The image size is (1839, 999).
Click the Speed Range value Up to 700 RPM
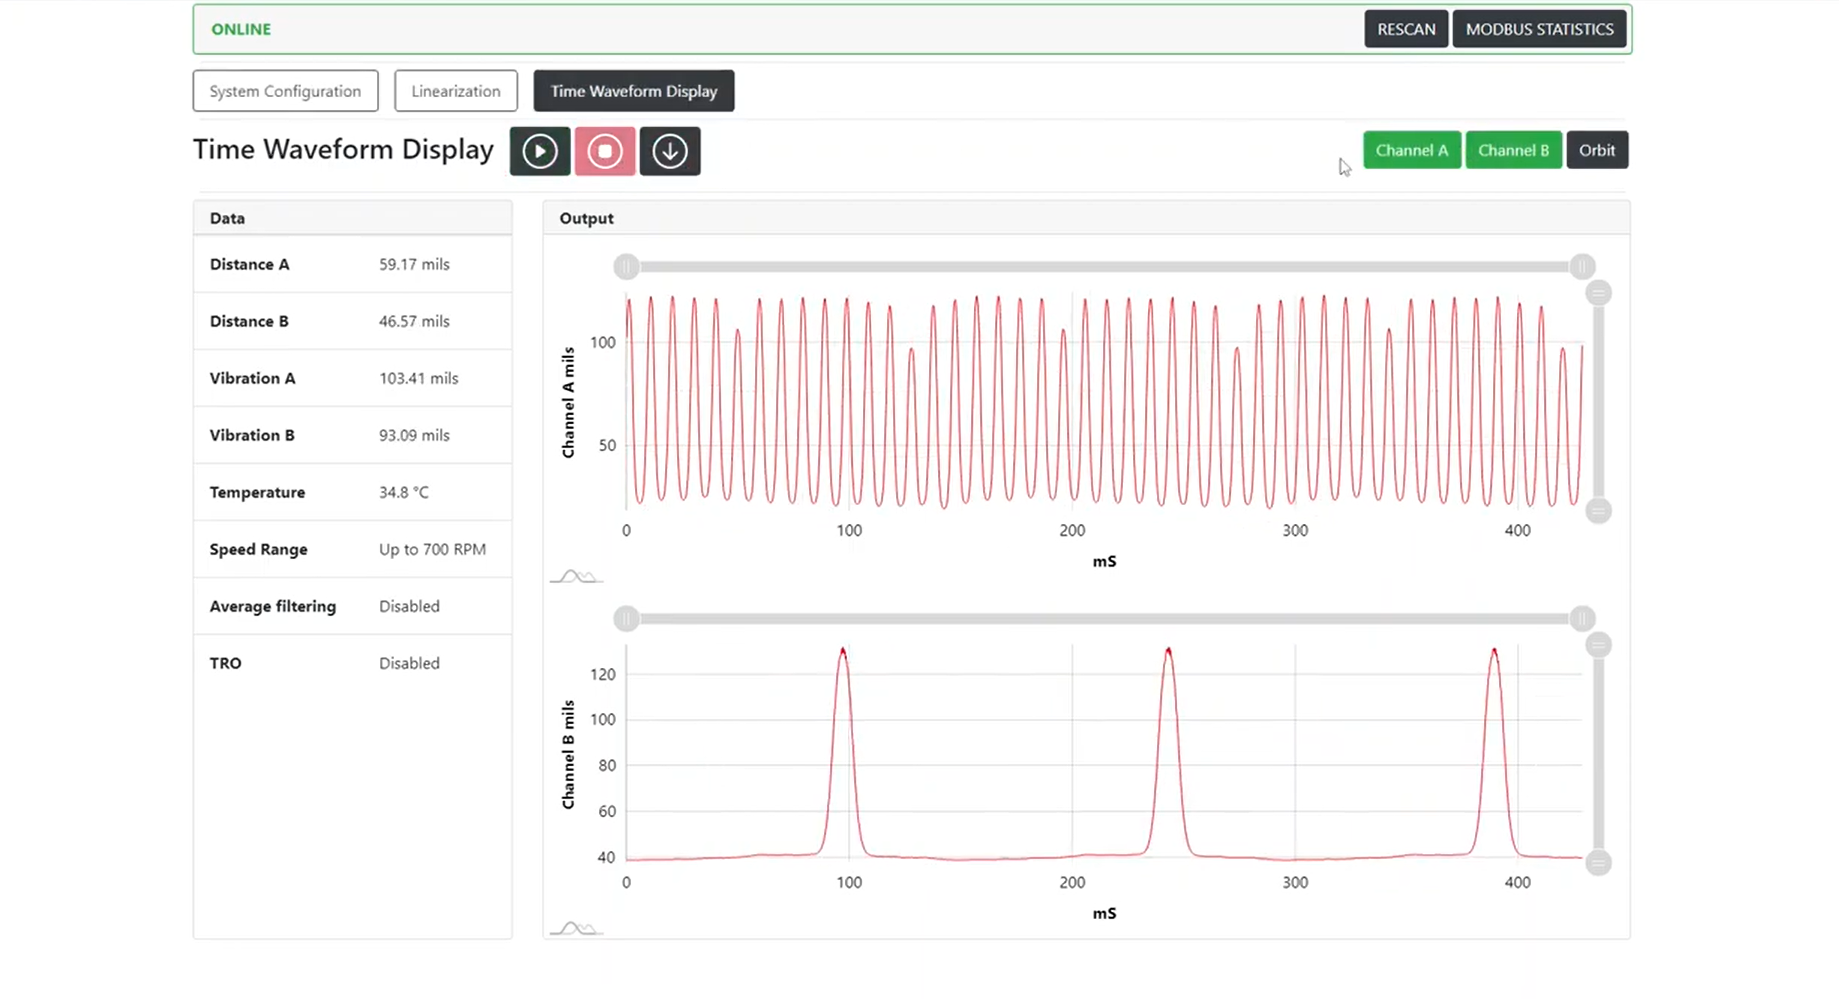(432, 549)
